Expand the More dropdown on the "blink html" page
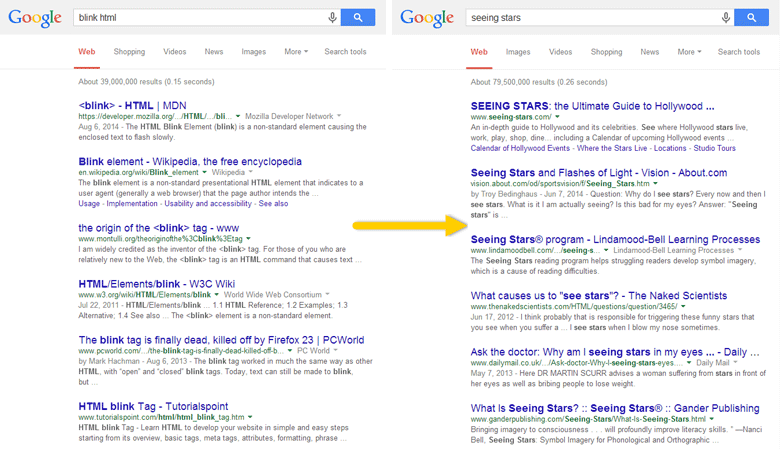780x450 pixels. coord(295,52)
